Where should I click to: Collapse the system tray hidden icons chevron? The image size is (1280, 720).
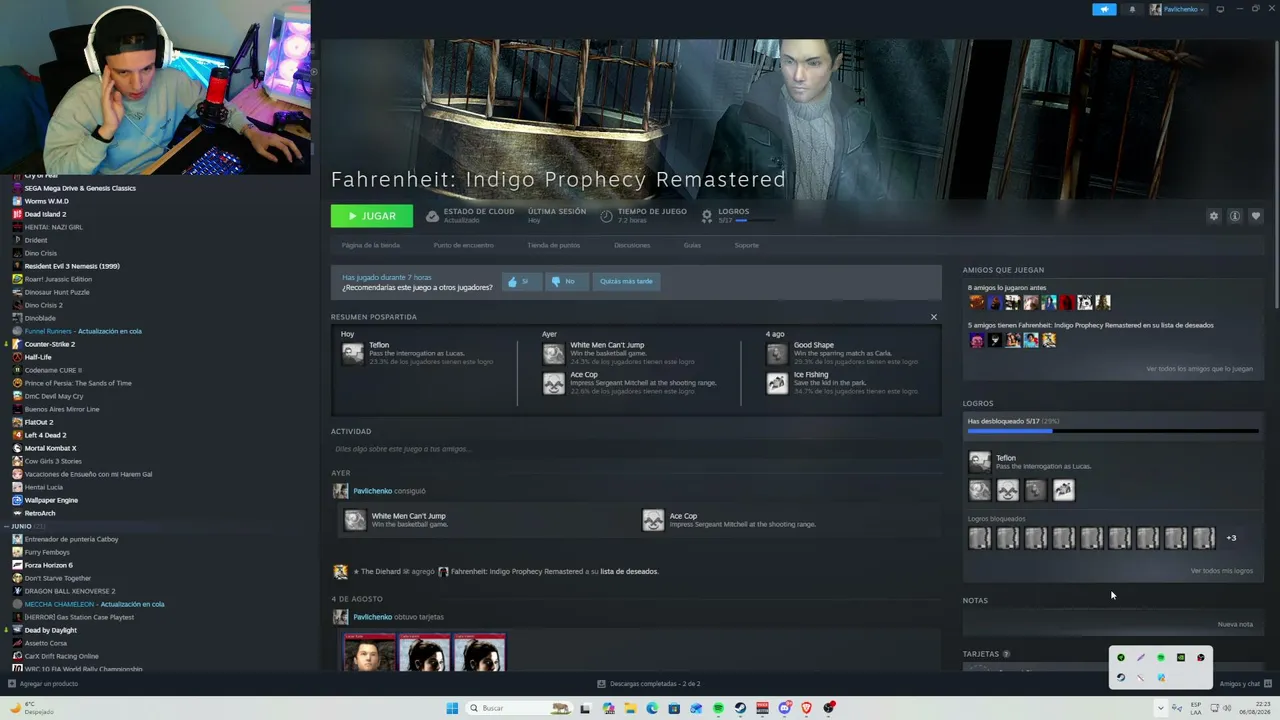(1161, 708)
